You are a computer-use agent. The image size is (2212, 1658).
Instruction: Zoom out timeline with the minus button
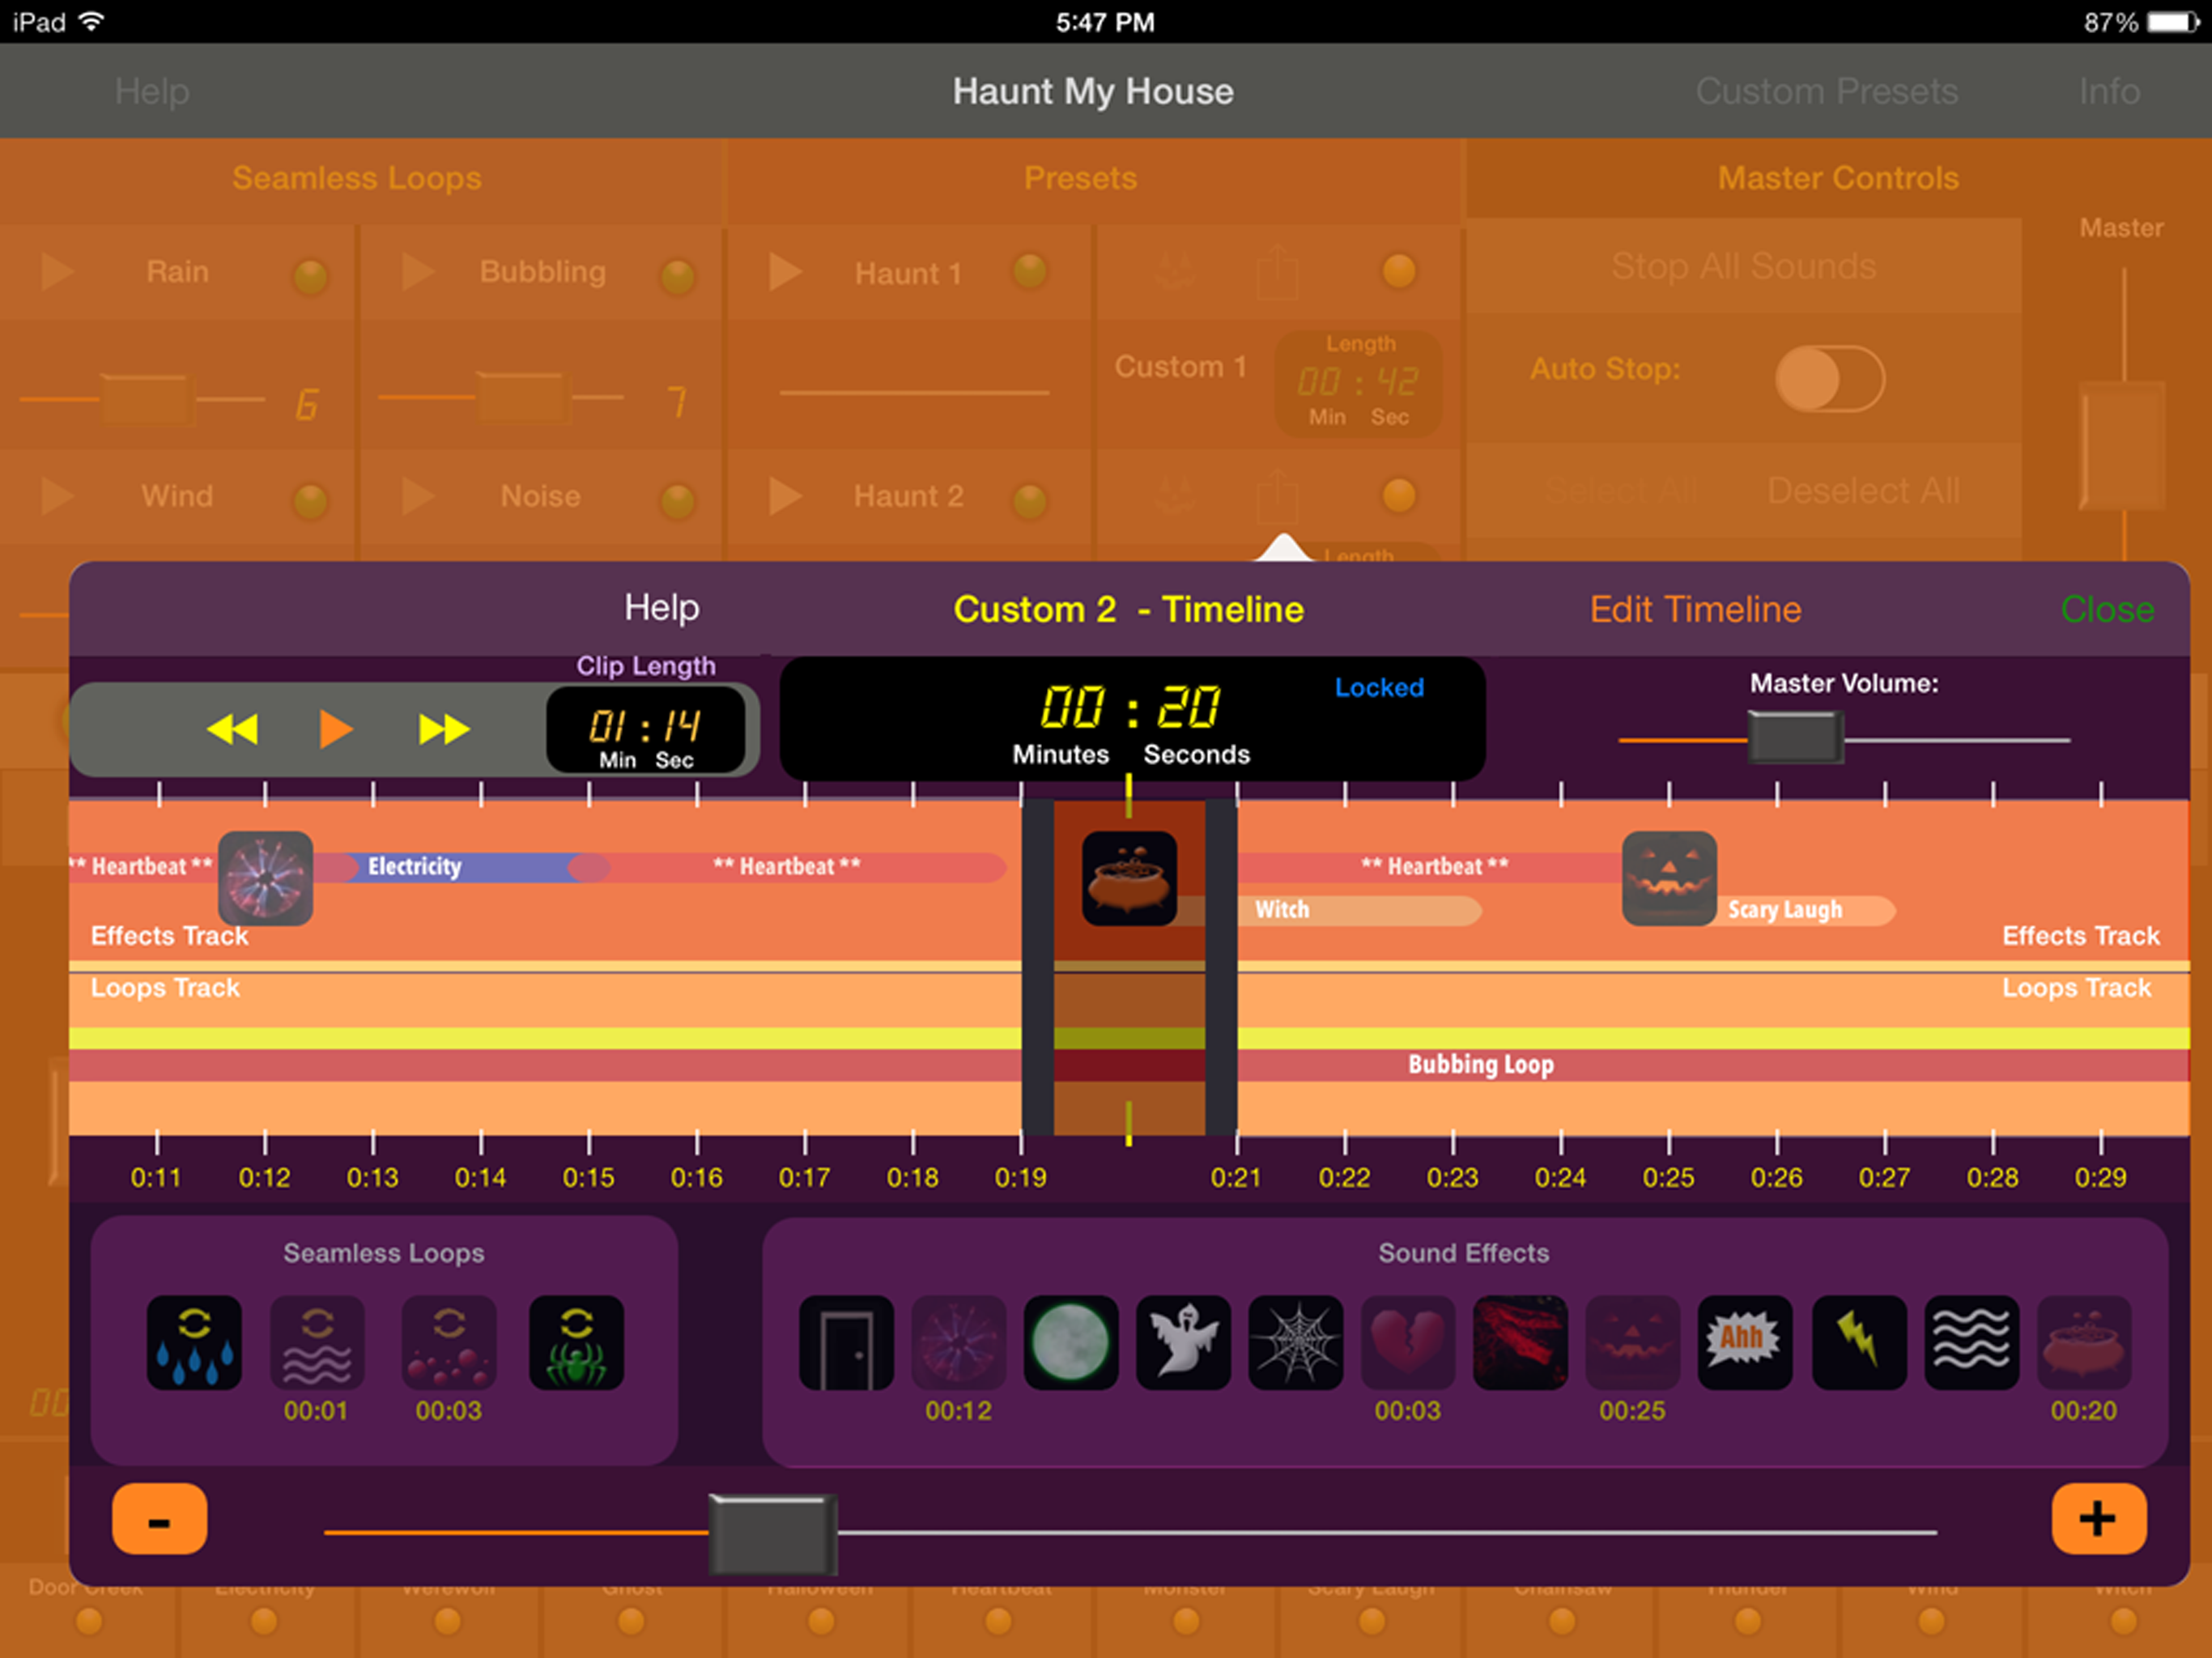[160, 1519]
